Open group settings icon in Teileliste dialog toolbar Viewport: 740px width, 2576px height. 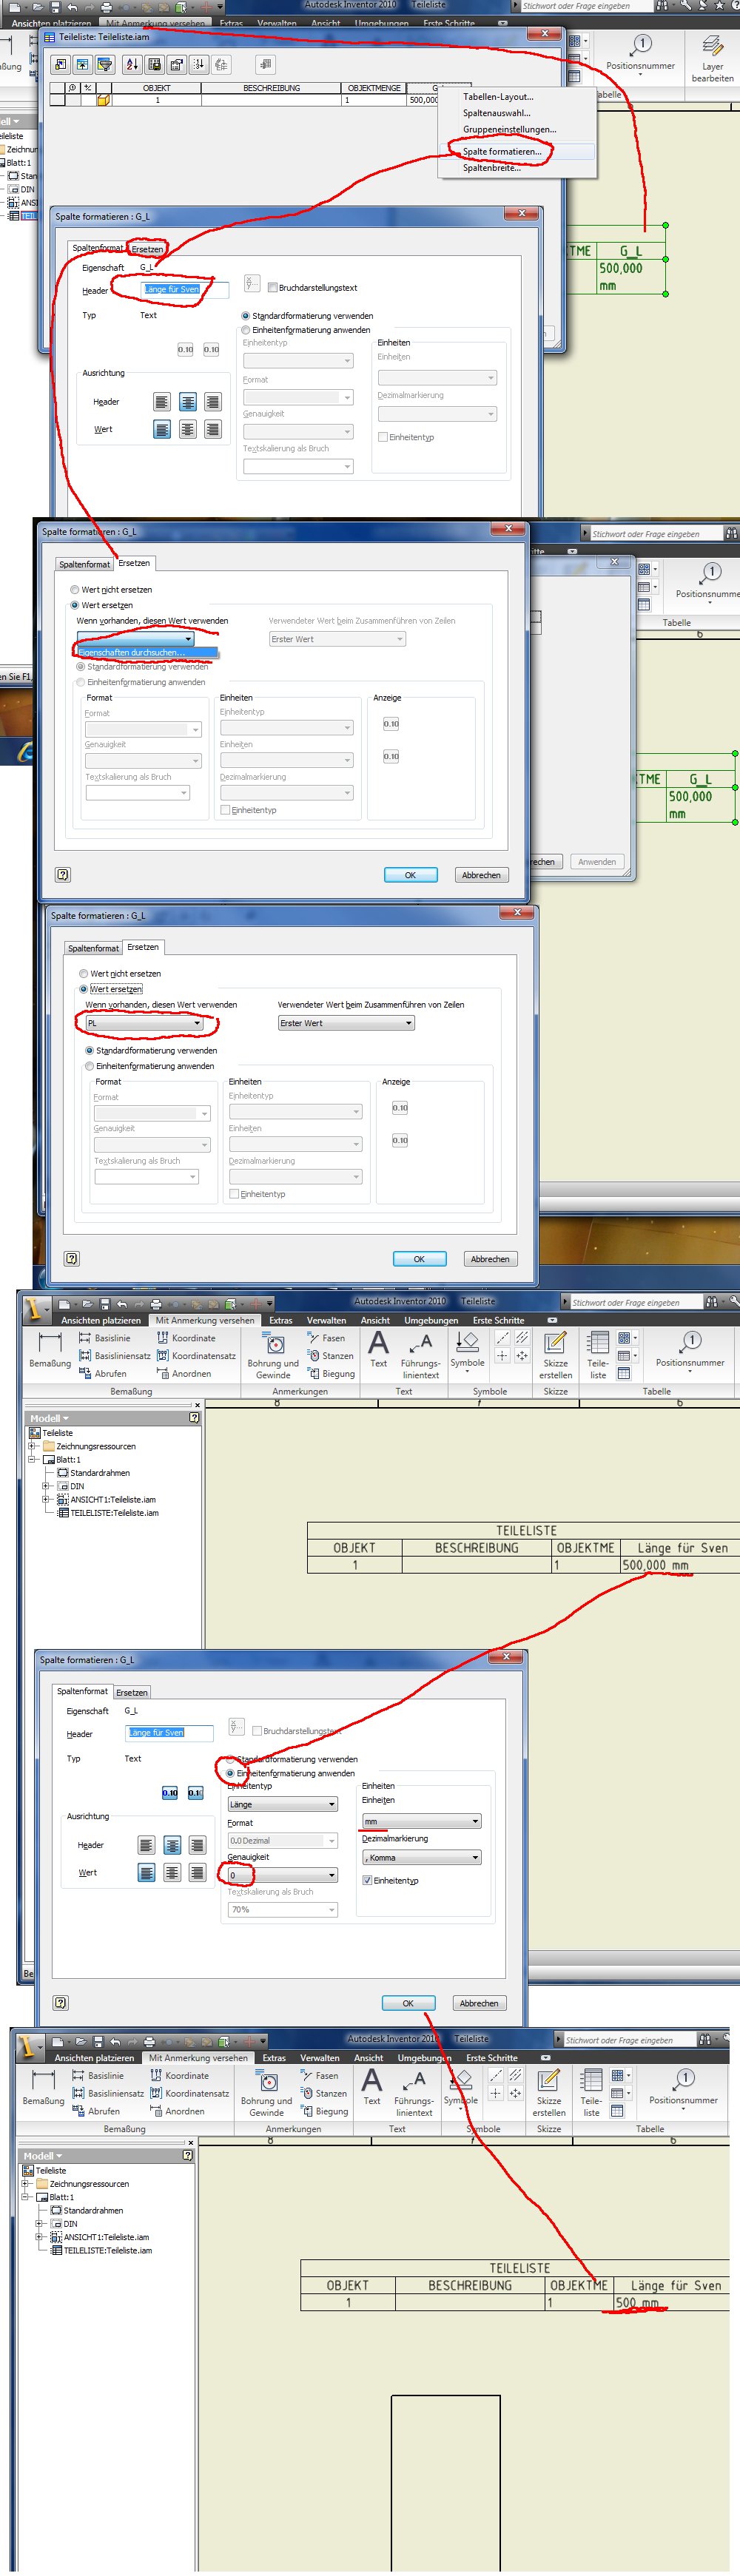[x=83, y=64]
